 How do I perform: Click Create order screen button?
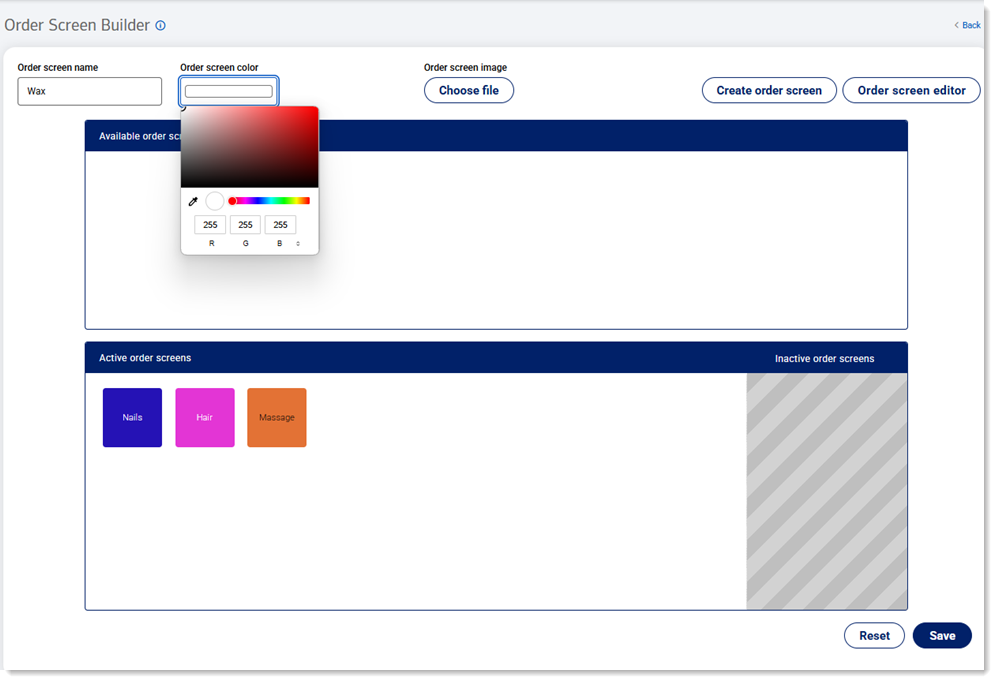768,90
